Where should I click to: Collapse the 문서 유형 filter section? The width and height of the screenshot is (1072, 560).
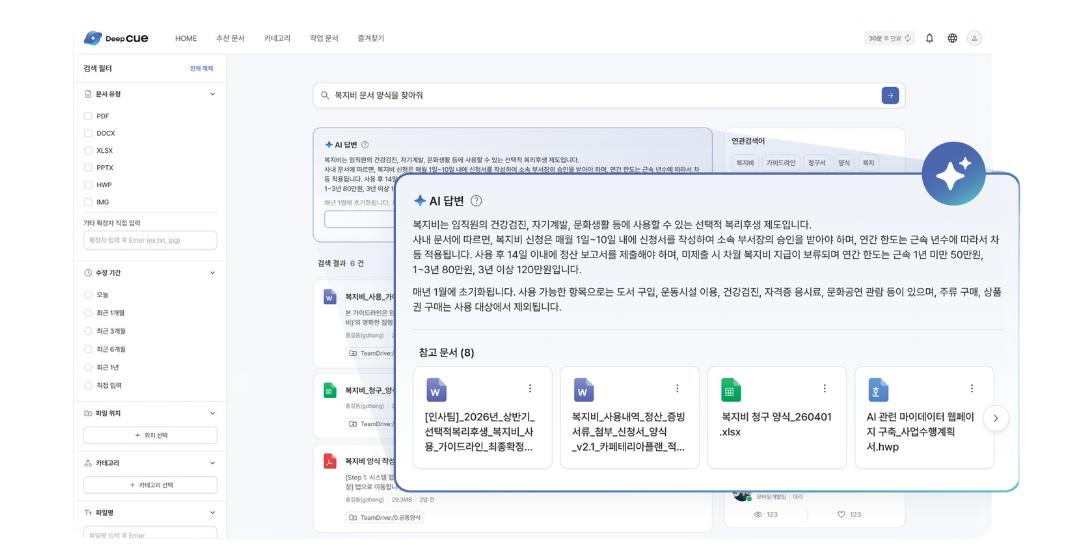[x=212, y=94]
